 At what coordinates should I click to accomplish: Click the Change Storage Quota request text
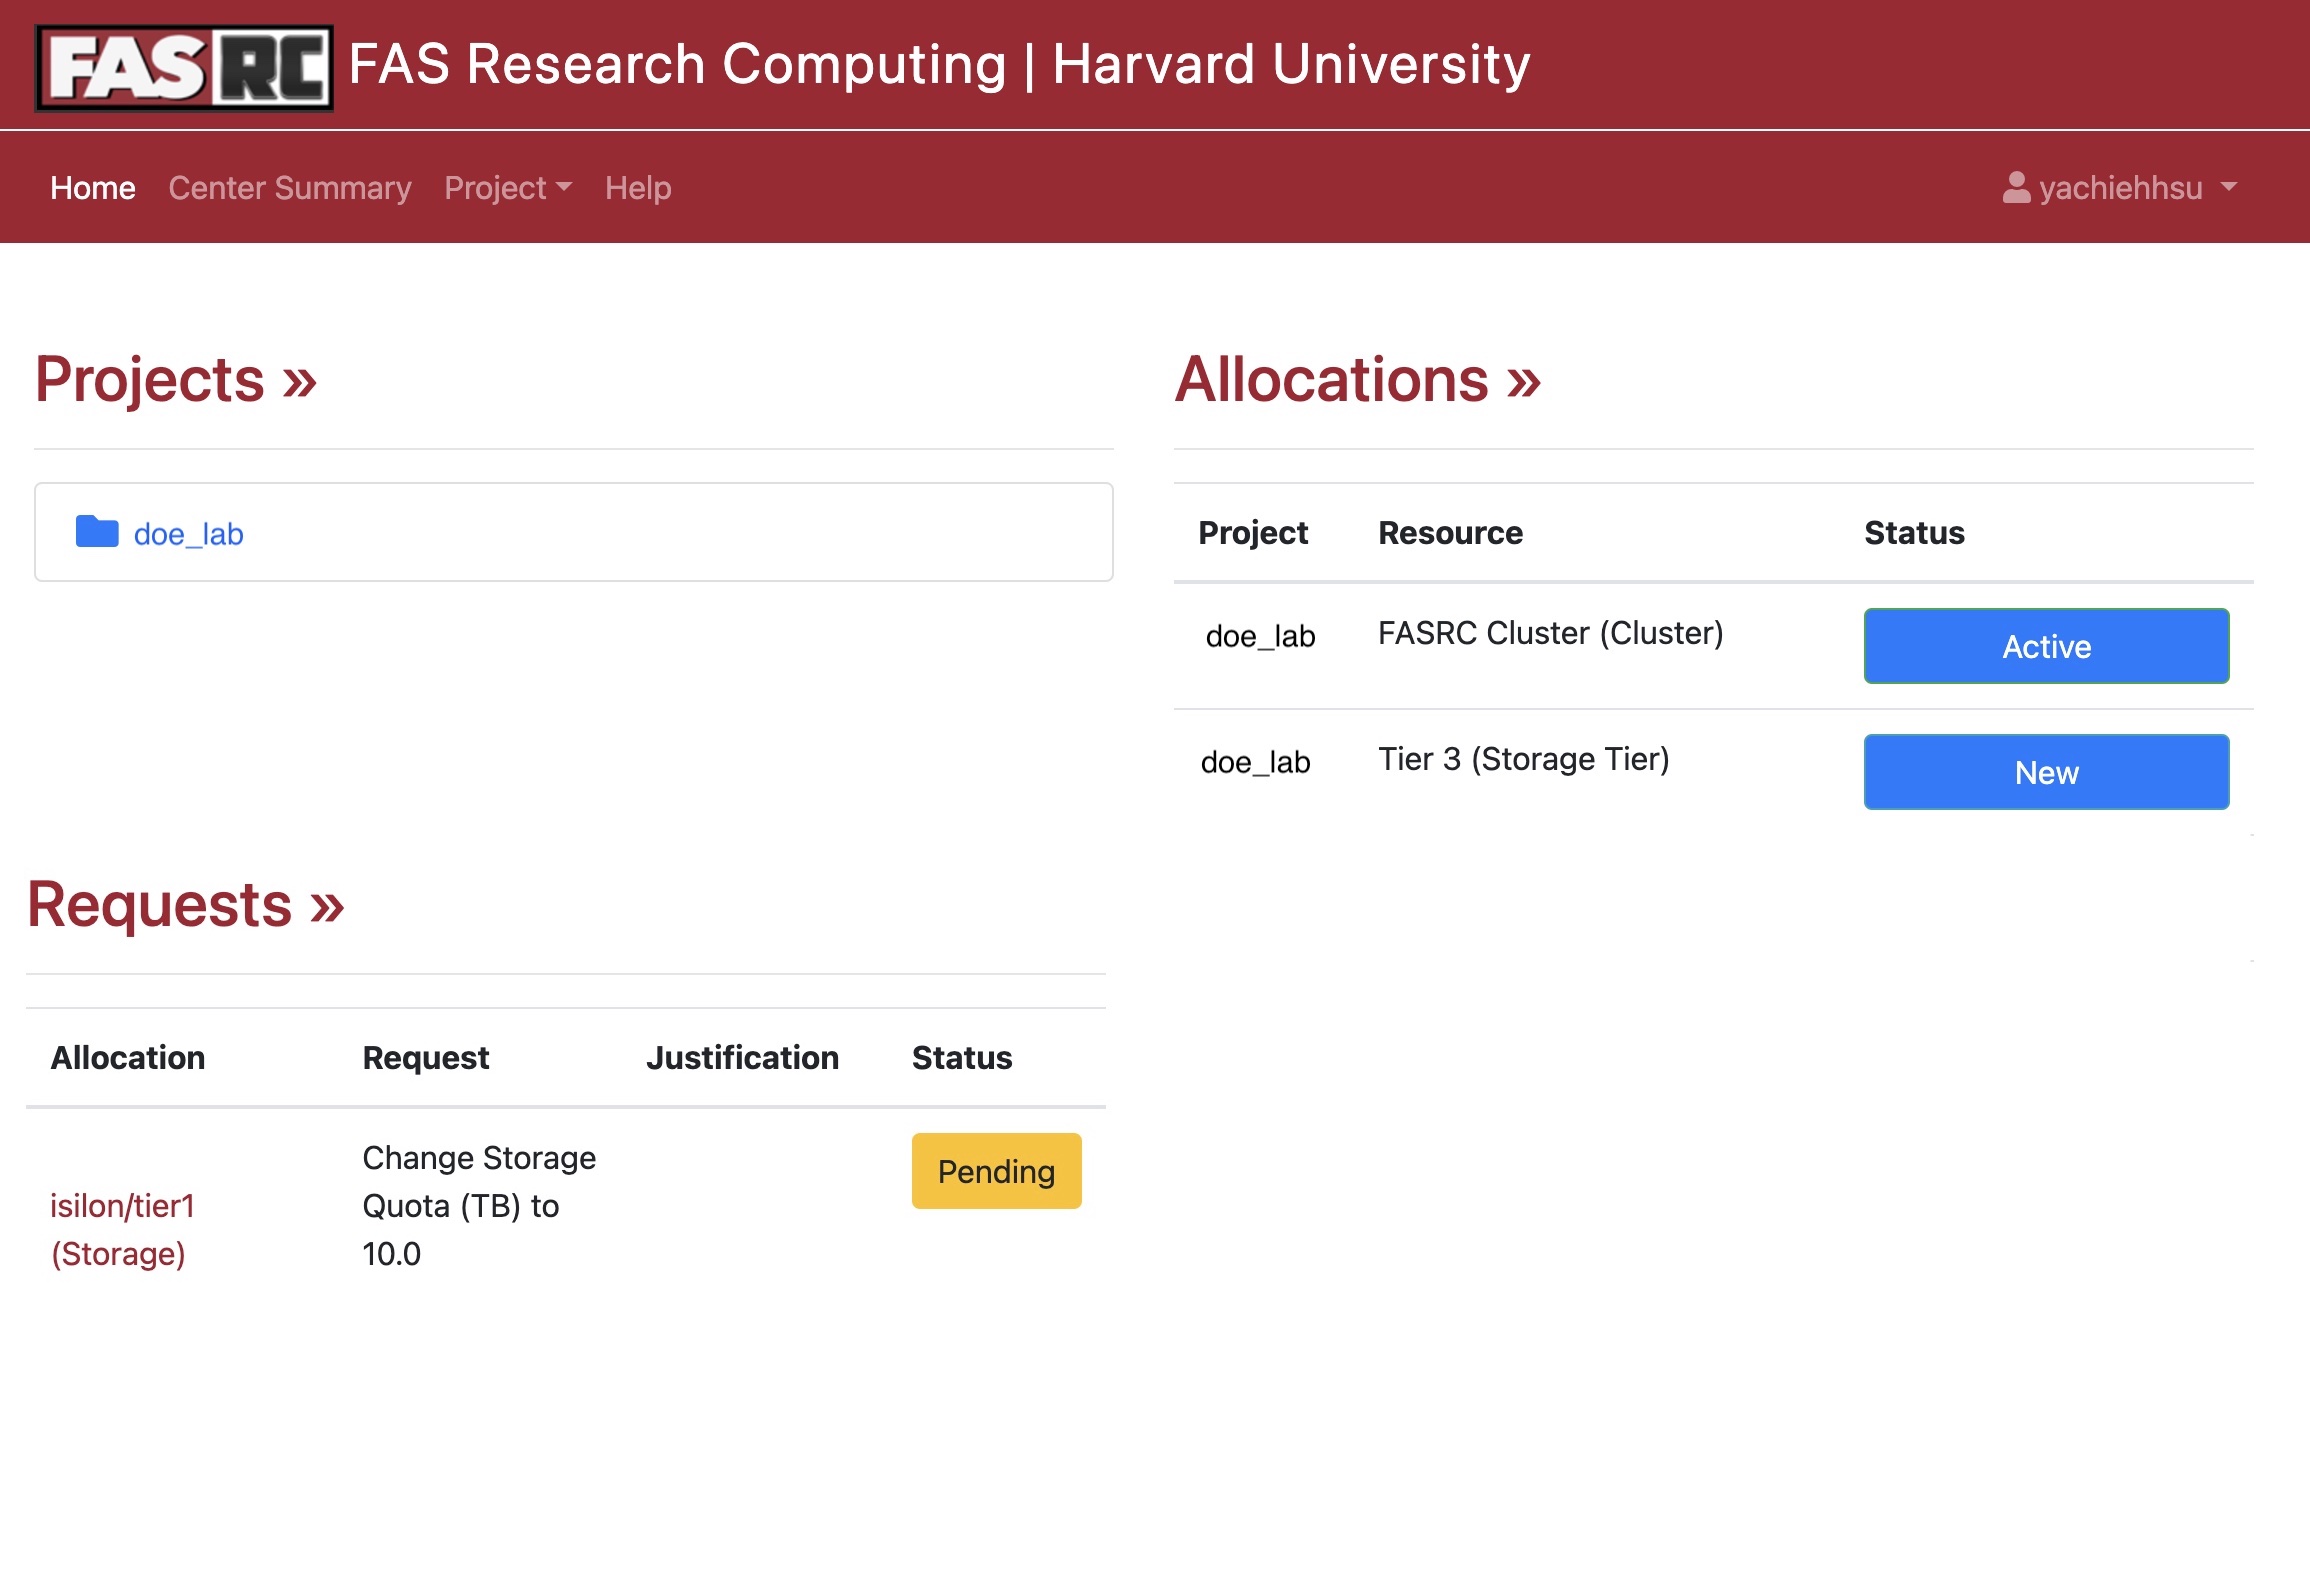coord(478,1205)
